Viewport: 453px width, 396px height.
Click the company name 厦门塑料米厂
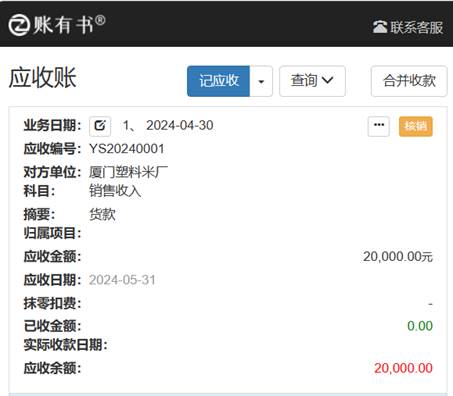tap(128, 172)
